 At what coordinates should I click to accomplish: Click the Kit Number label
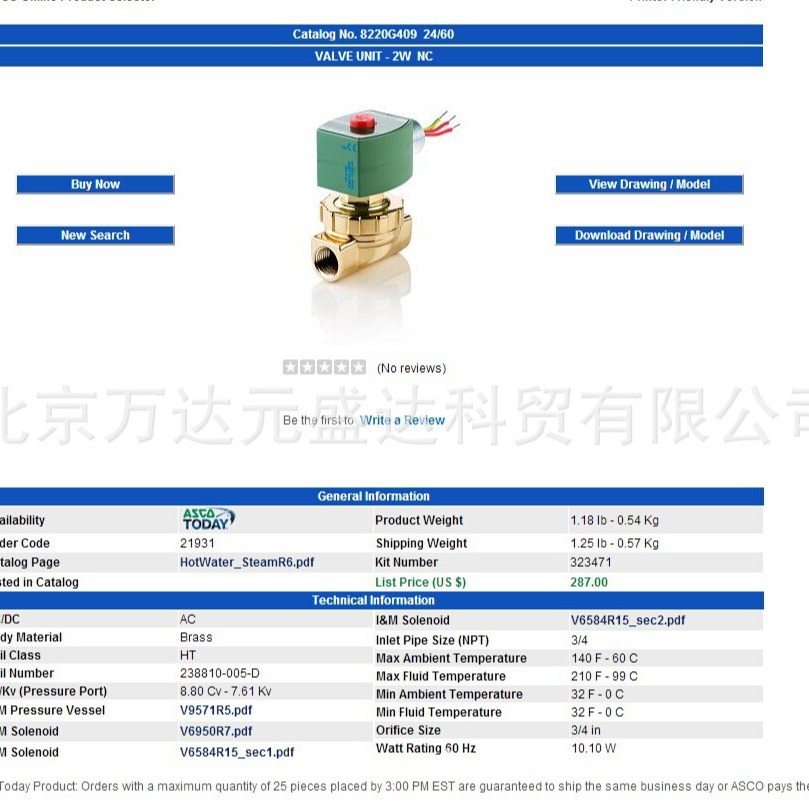point(407,562)
